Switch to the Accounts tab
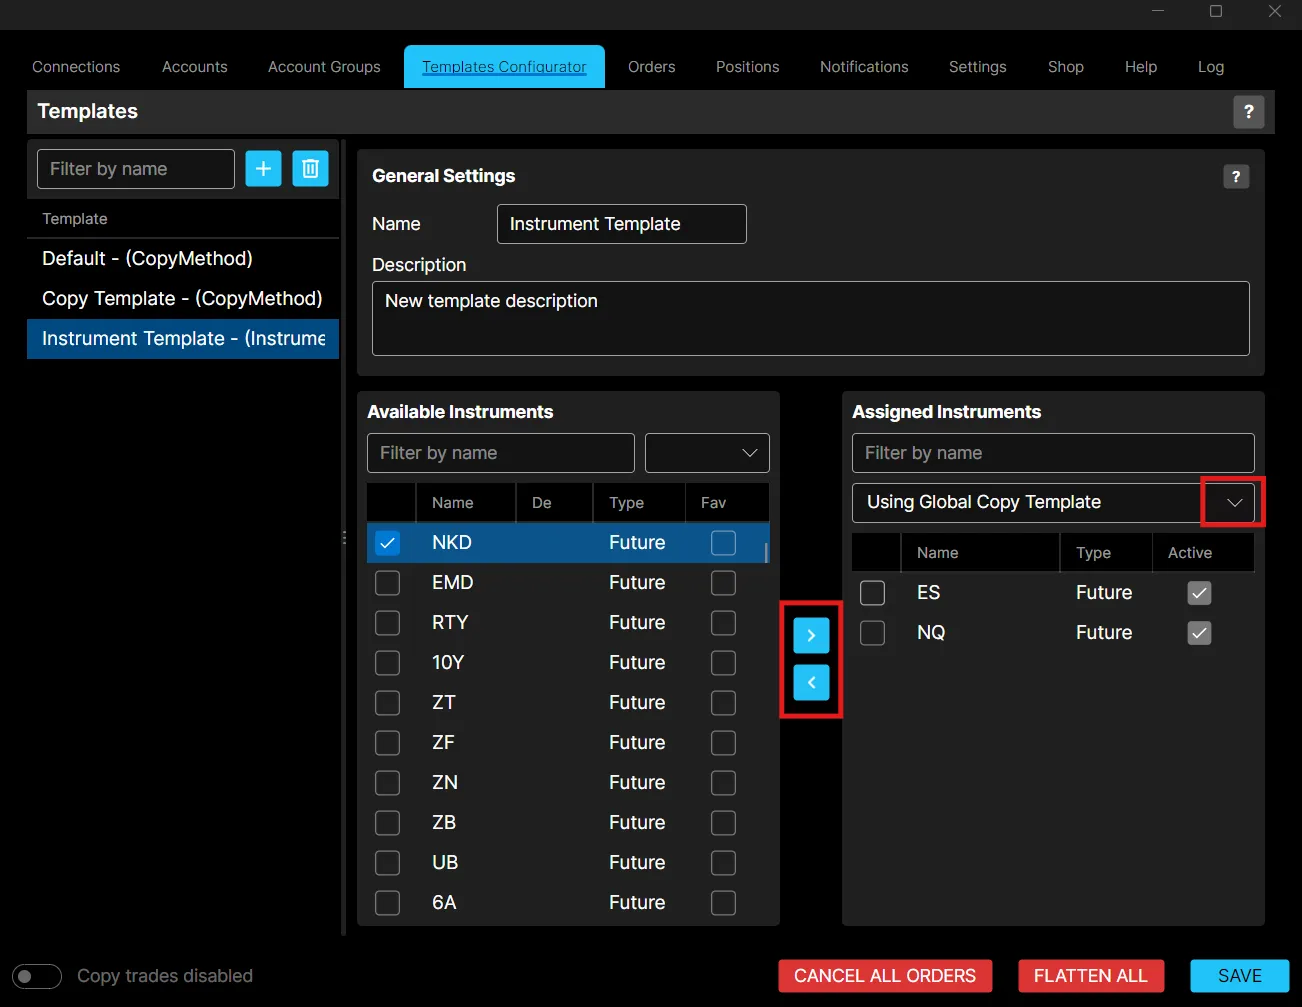 coord(195,67)
